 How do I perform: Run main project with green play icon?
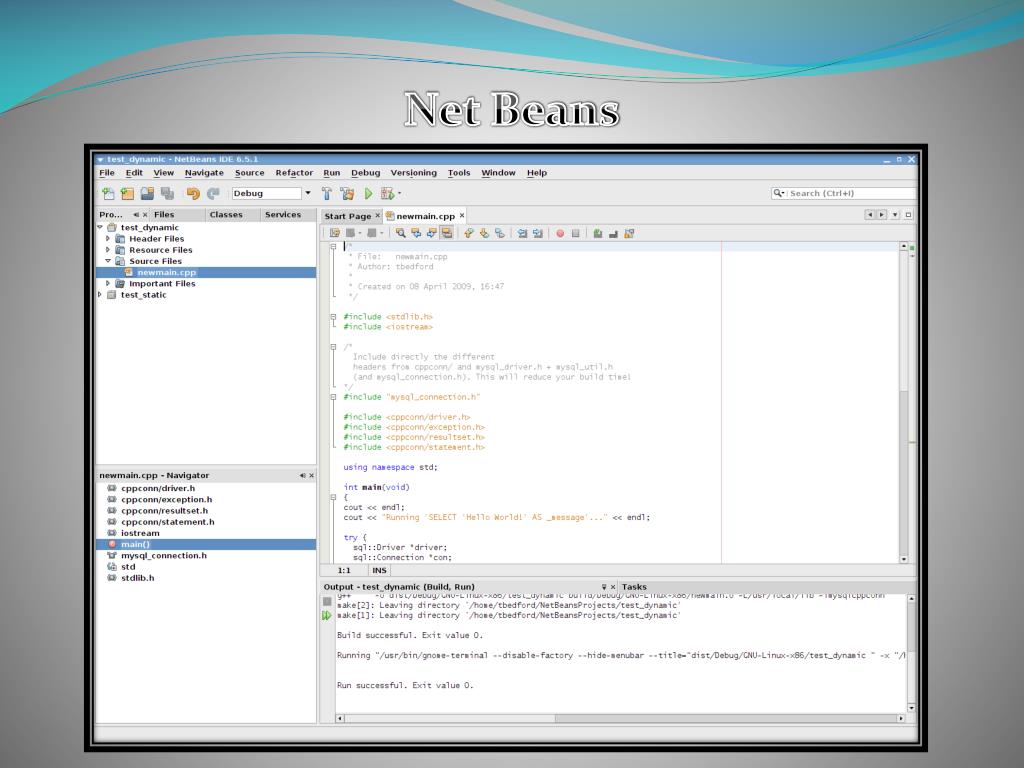click(x=368, y=193)
